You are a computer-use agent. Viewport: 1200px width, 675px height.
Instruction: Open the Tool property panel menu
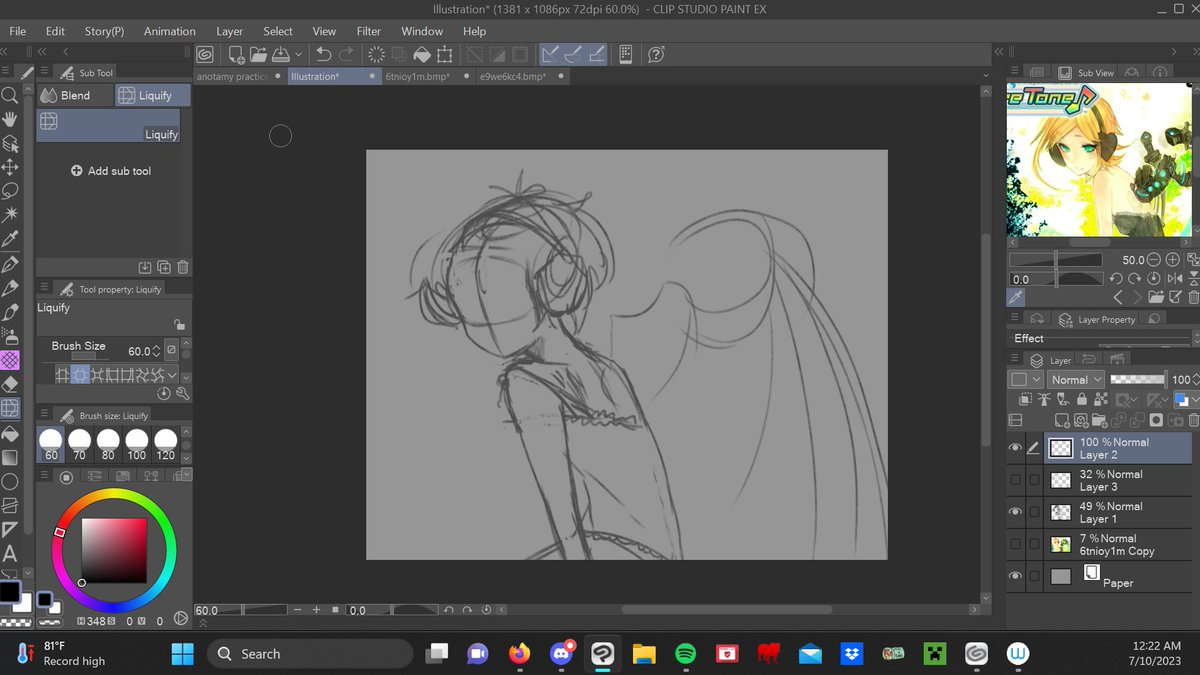tap(43, 289)
